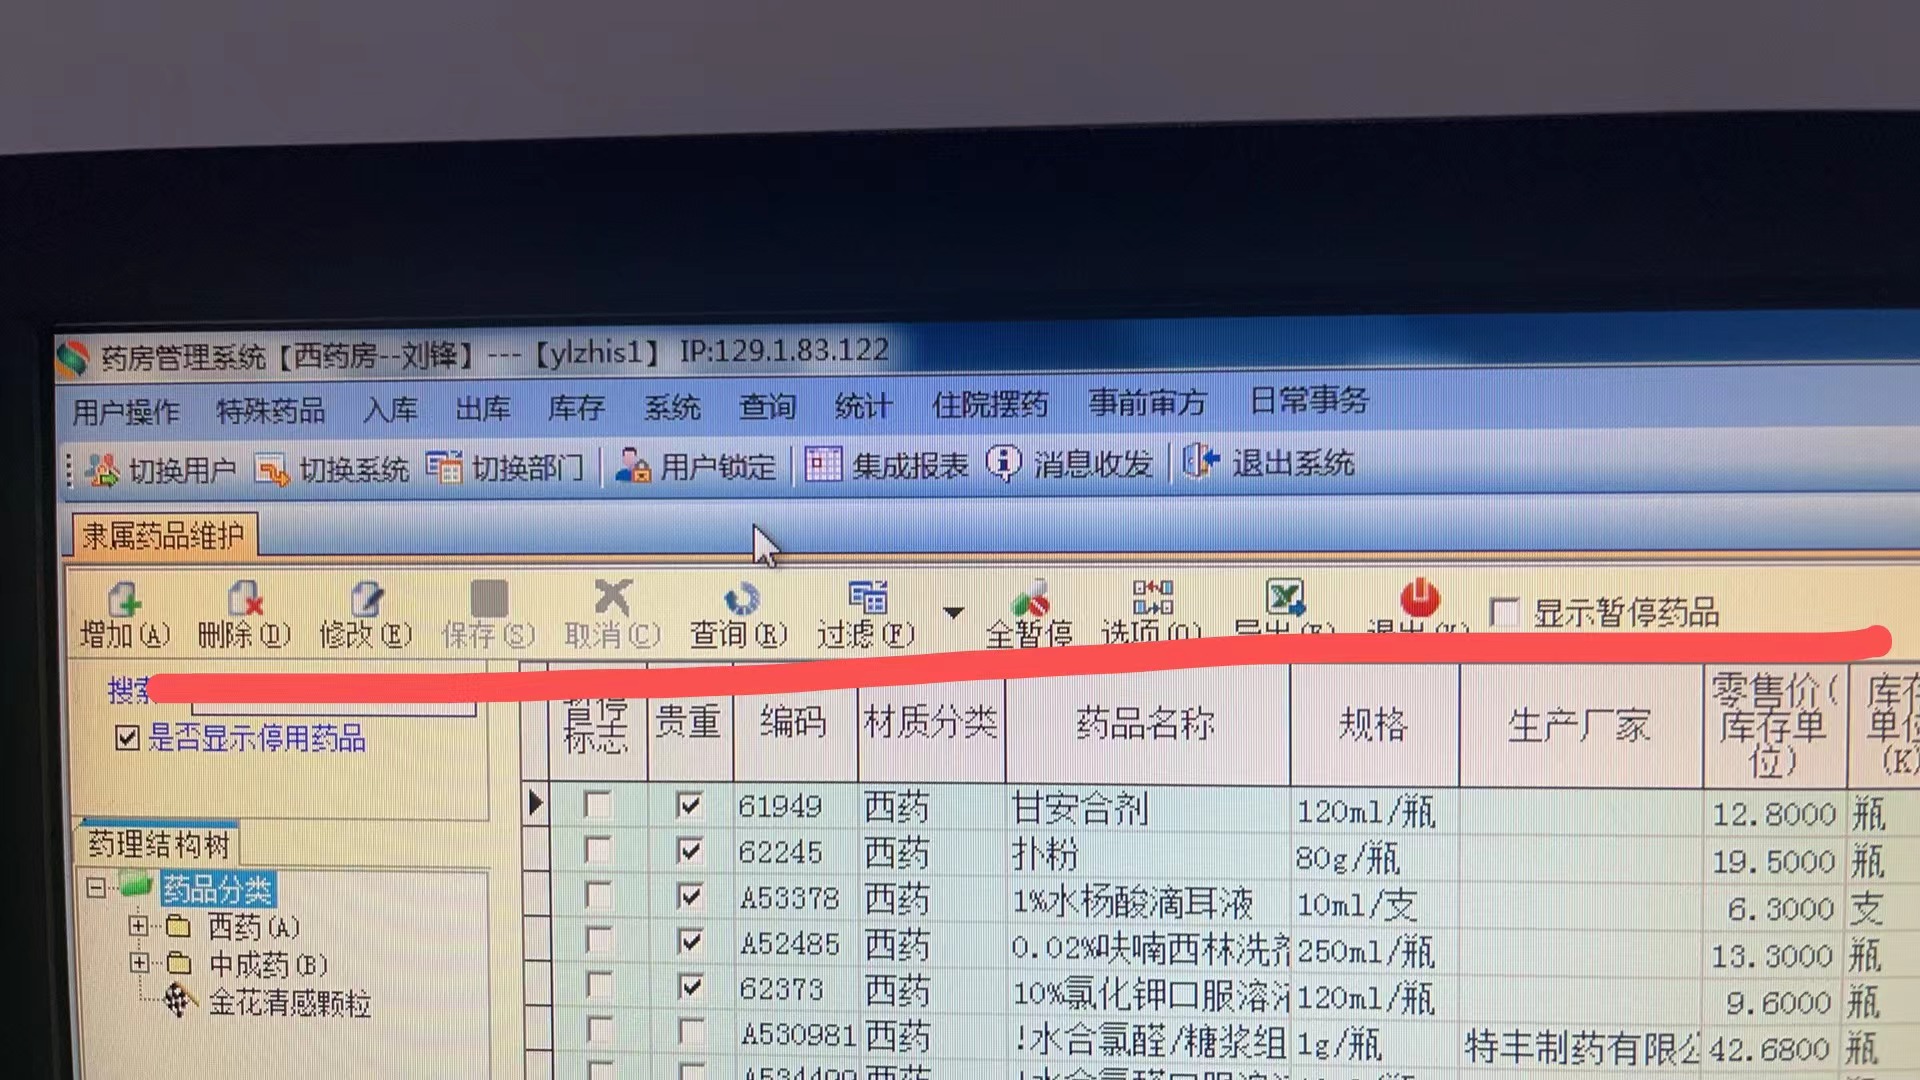Click the 修改(E) edit icon

pos(366,600)
